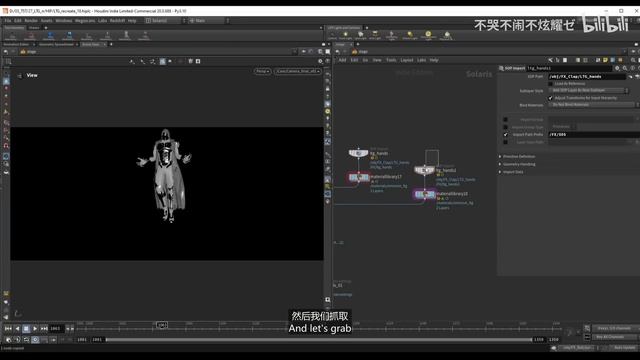Viewport: 640px width, 360px height.
Task: Open the camera selection dropdown in the viewport
Action: (298, 71)
